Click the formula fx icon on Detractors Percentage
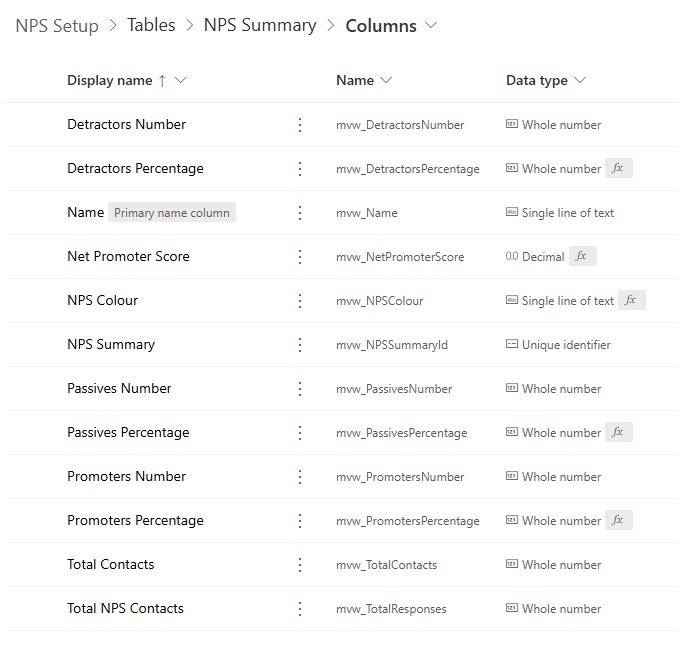This screenshot has height=649, width=679. click(618, 169)
